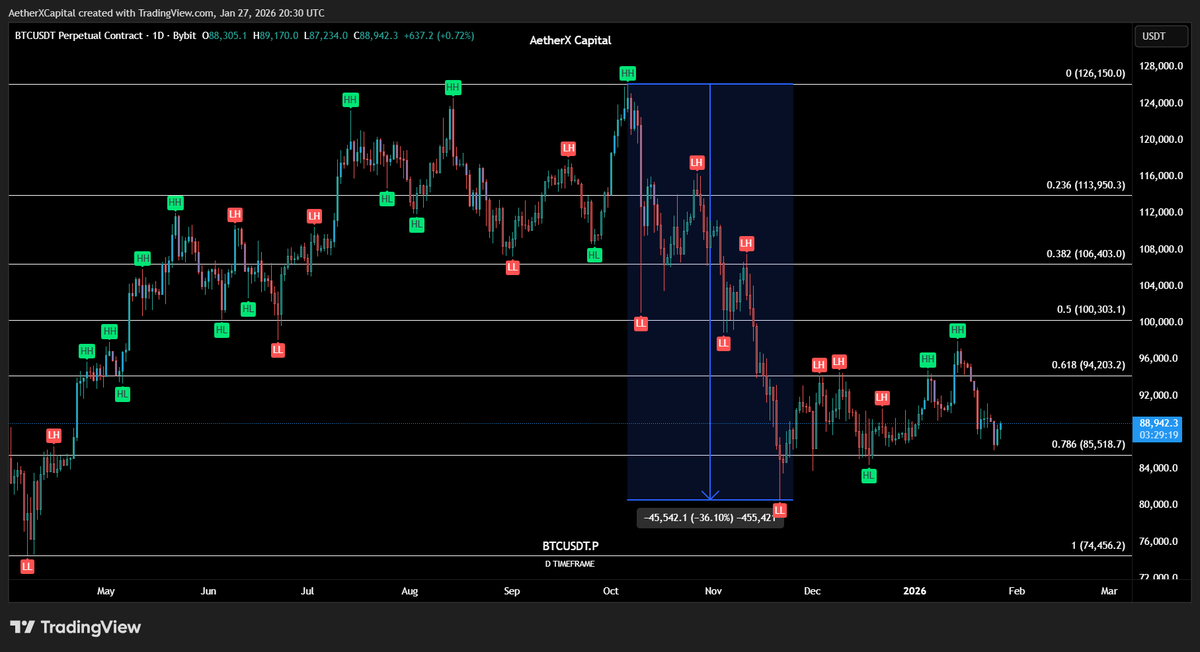The height and width of the screenshot is (652, 1200).
Task: Click the 120,000.0 price axis label
Action: pos(1160,140)
